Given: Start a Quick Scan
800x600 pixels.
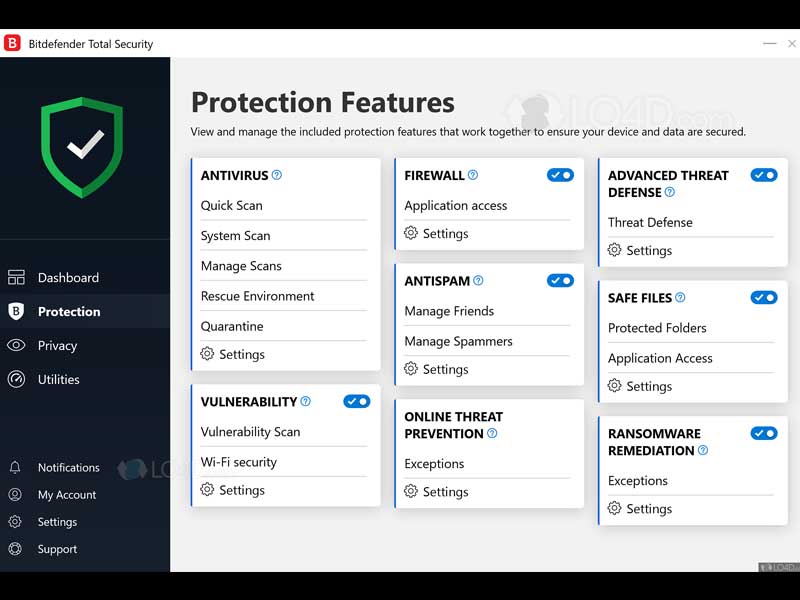Looking at the screenshot, I should pos(231,206).
